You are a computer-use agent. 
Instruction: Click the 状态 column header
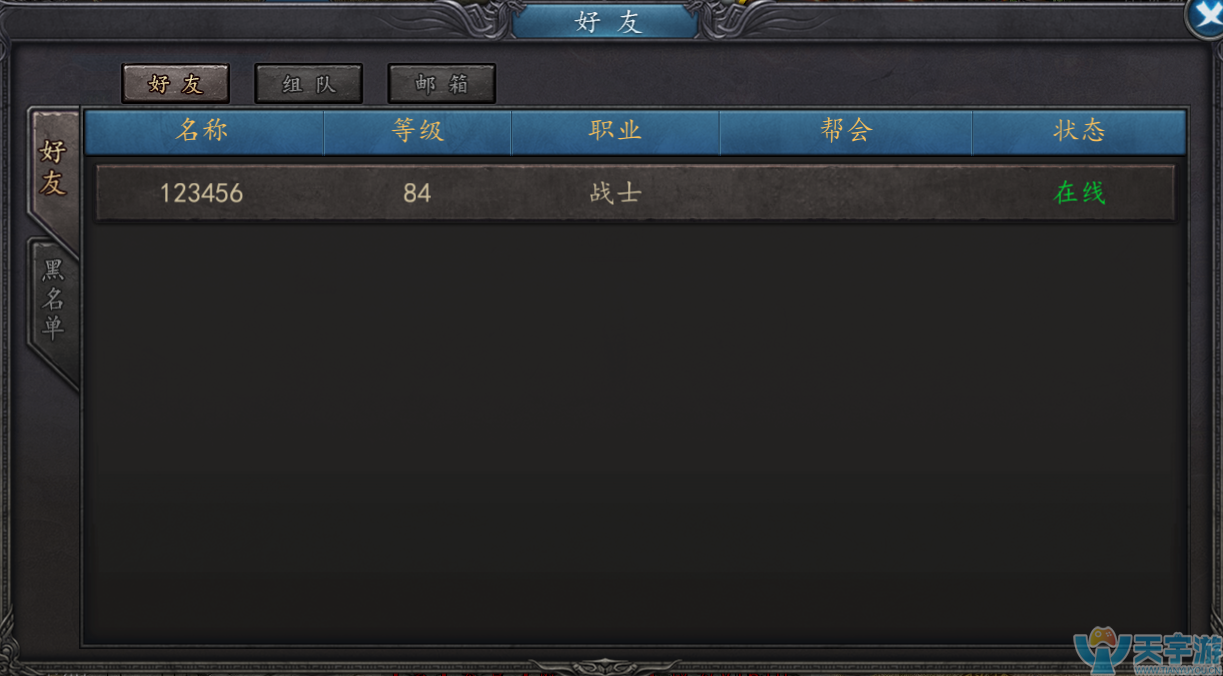[1079, 131]
